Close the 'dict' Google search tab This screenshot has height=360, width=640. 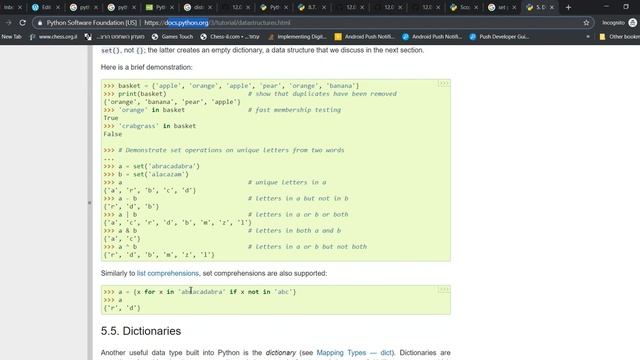pyautogui.click(x=210, y=7)
